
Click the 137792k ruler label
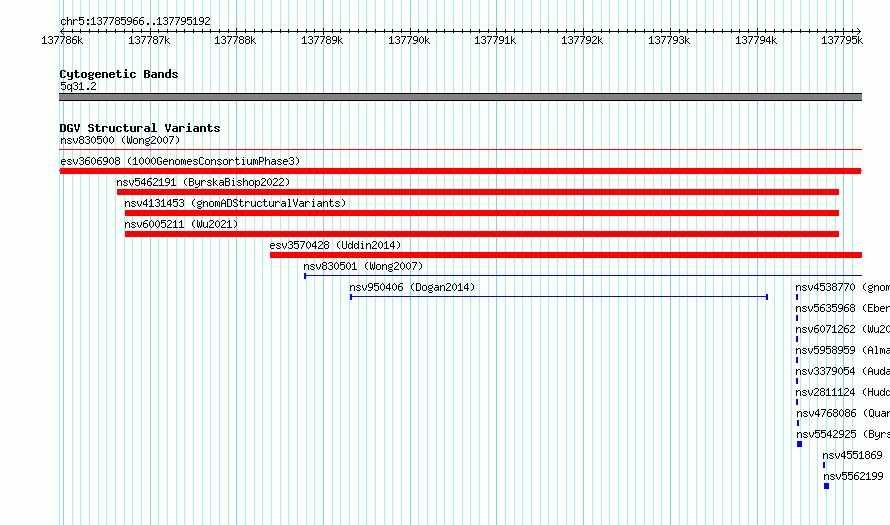coord(582,40)
